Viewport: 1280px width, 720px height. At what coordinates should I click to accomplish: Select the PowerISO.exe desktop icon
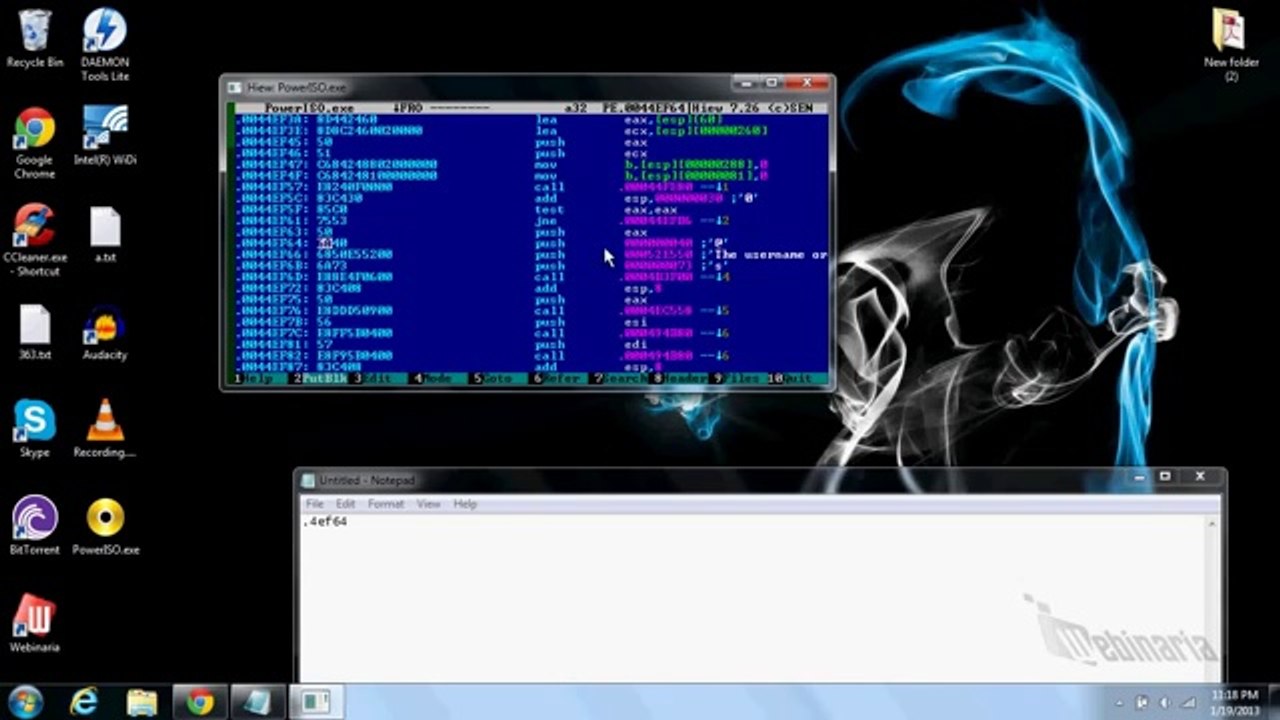point(105,527)
